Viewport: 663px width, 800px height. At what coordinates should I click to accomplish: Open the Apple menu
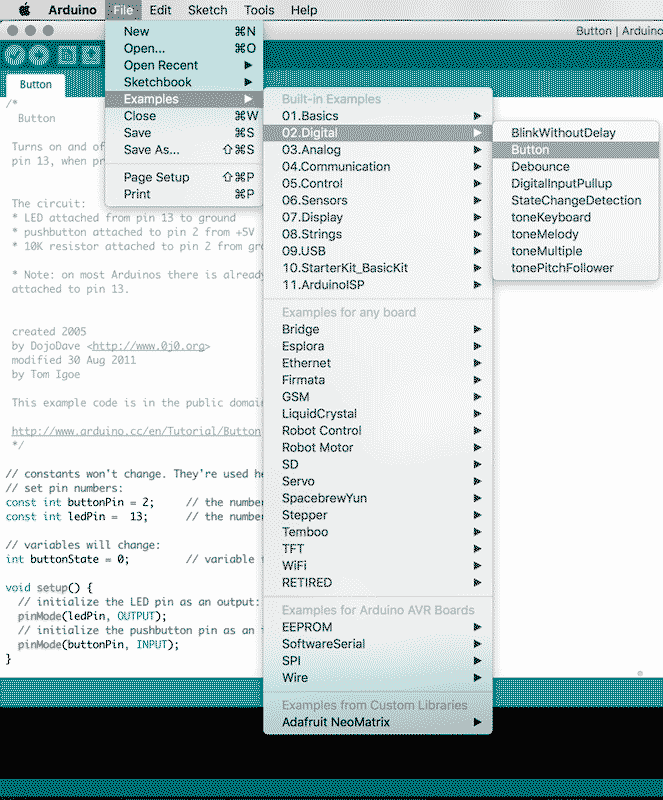[x=24, y=10]
